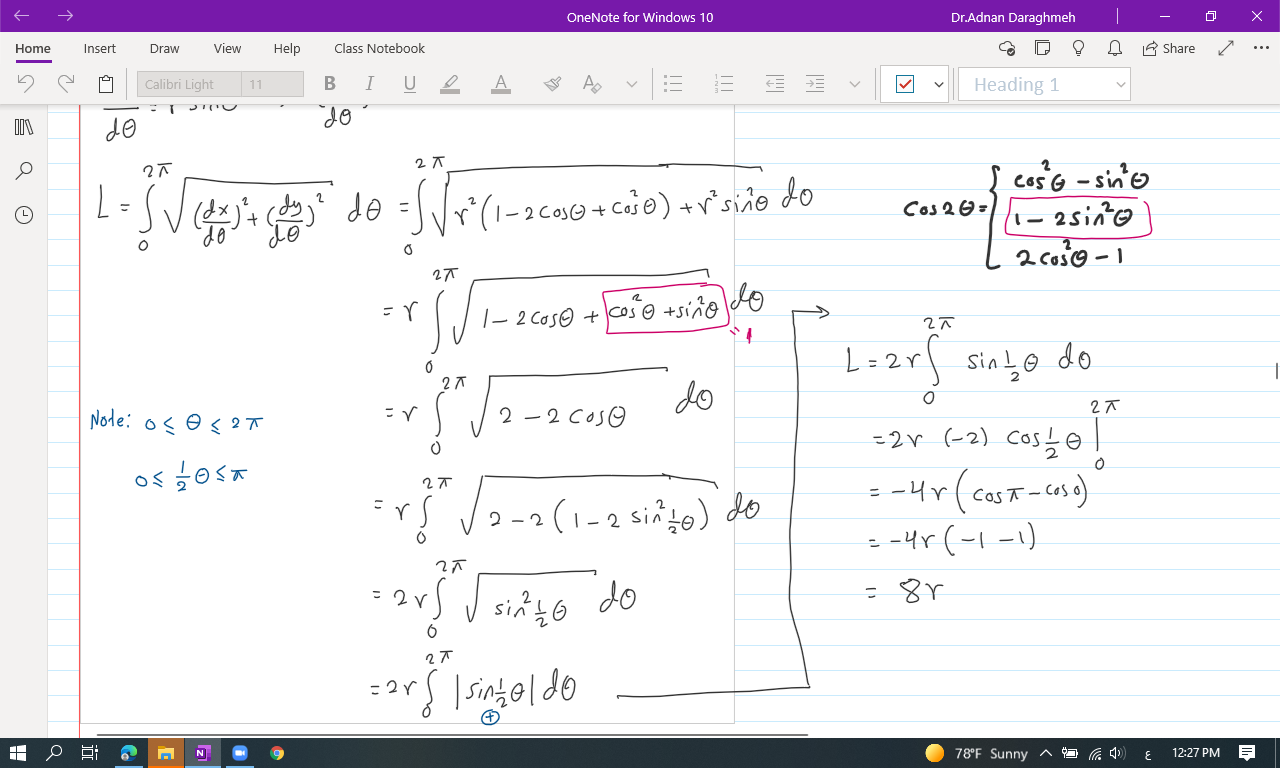Screen dimensions: 1280x768
Task: Open the Draw tab
Action: [164, 48]
